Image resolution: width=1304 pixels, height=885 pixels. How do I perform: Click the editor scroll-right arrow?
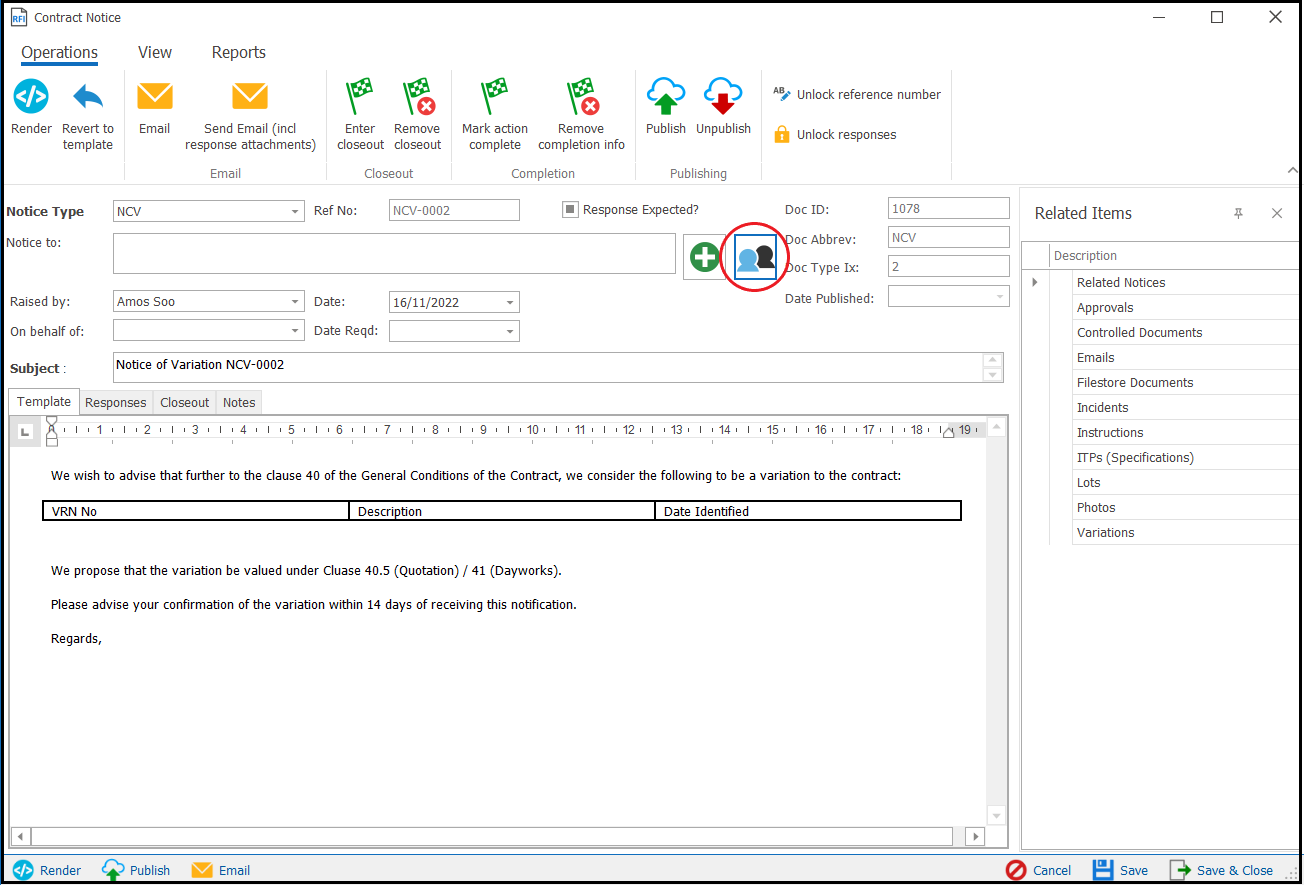(975, 836)
